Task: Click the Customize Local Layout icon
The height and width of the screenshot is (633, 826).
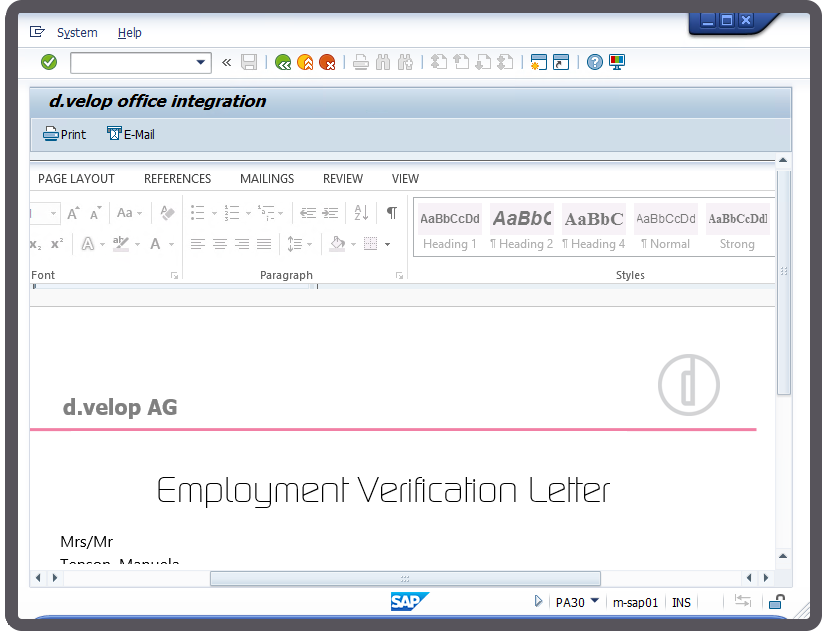Action: pyautogui.click(x=616, y=62)
